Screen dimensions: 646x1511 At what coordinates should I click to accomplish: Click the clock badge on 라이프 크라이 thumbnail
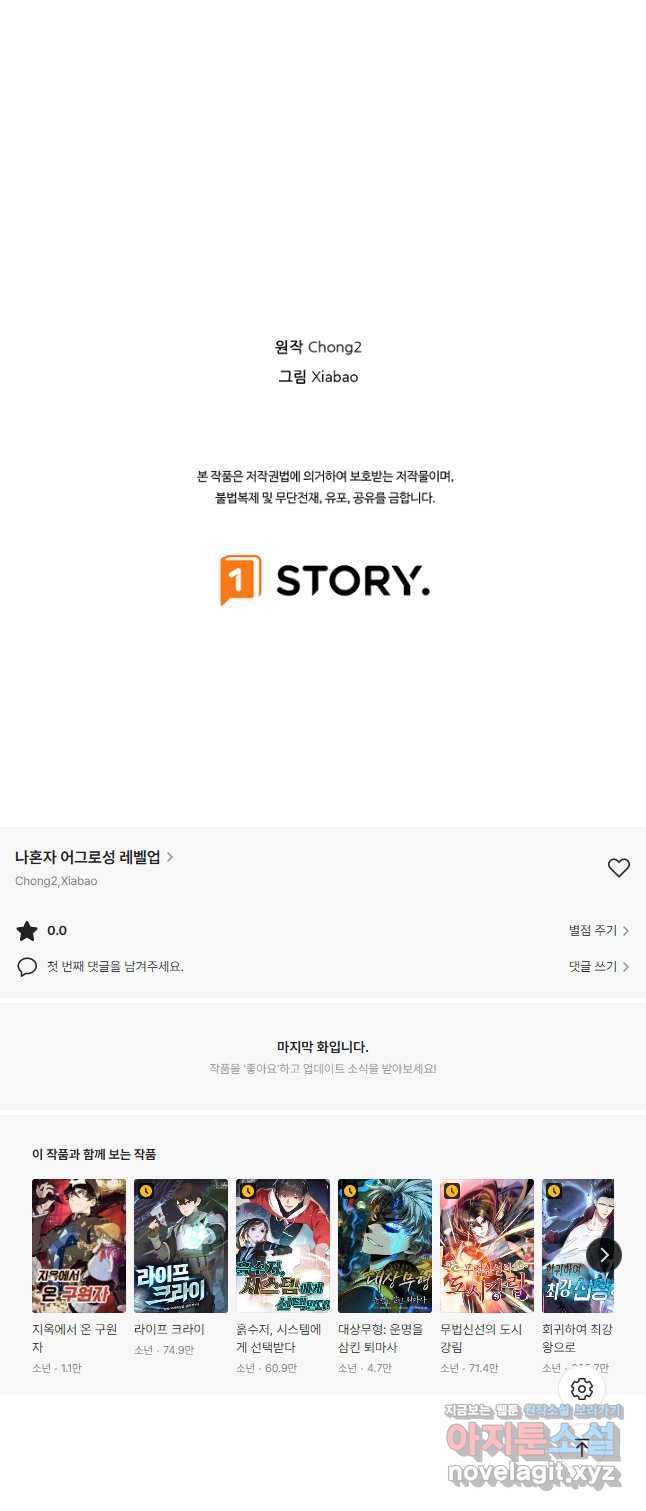tap(146, 1191)
